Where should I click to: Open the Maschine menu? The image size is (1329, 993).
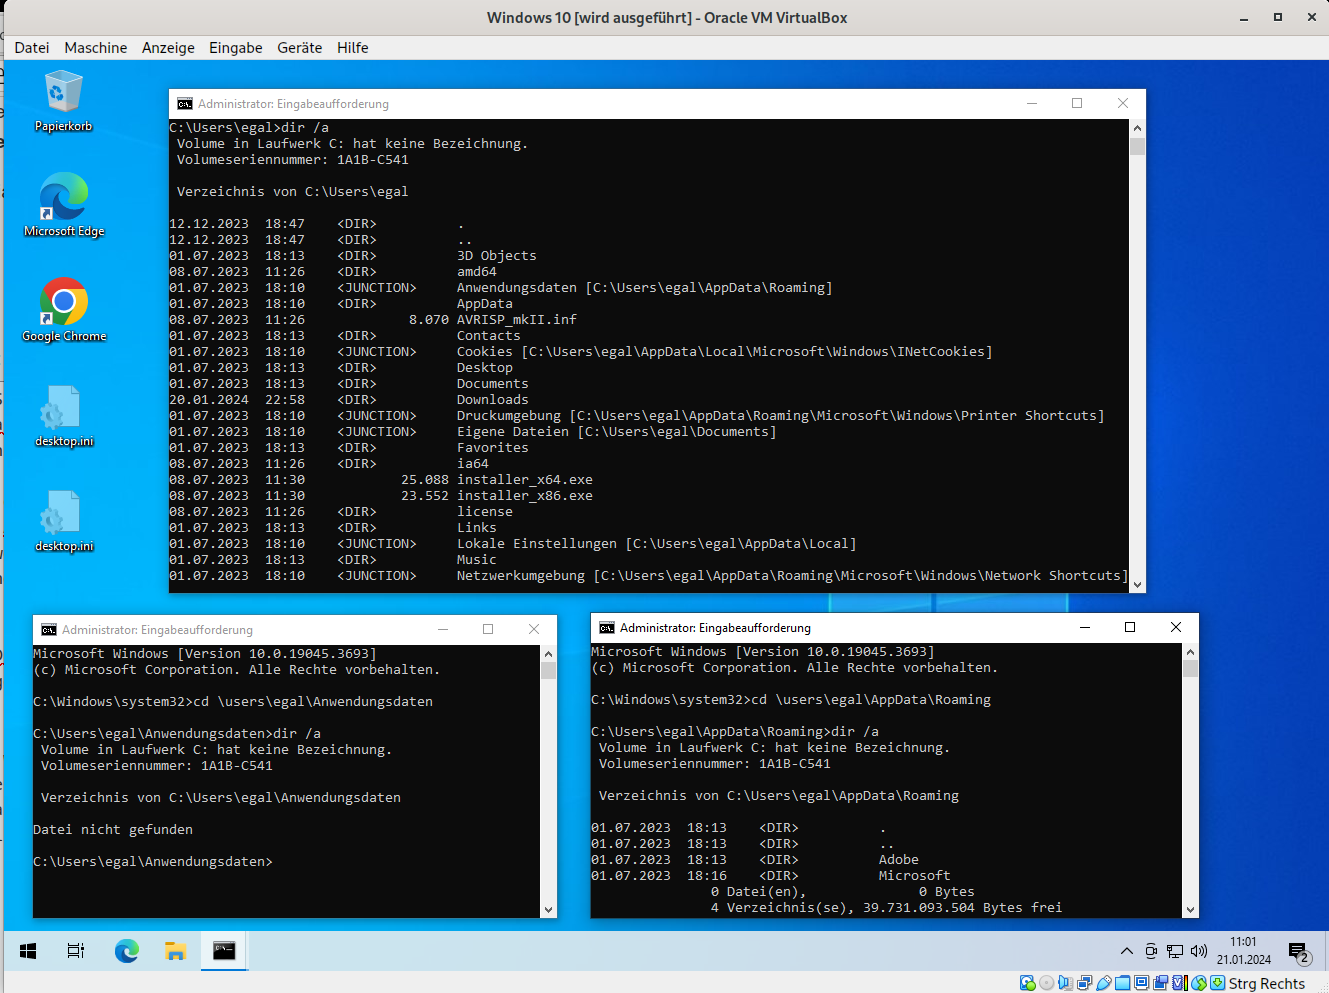[x=95, y=48]
